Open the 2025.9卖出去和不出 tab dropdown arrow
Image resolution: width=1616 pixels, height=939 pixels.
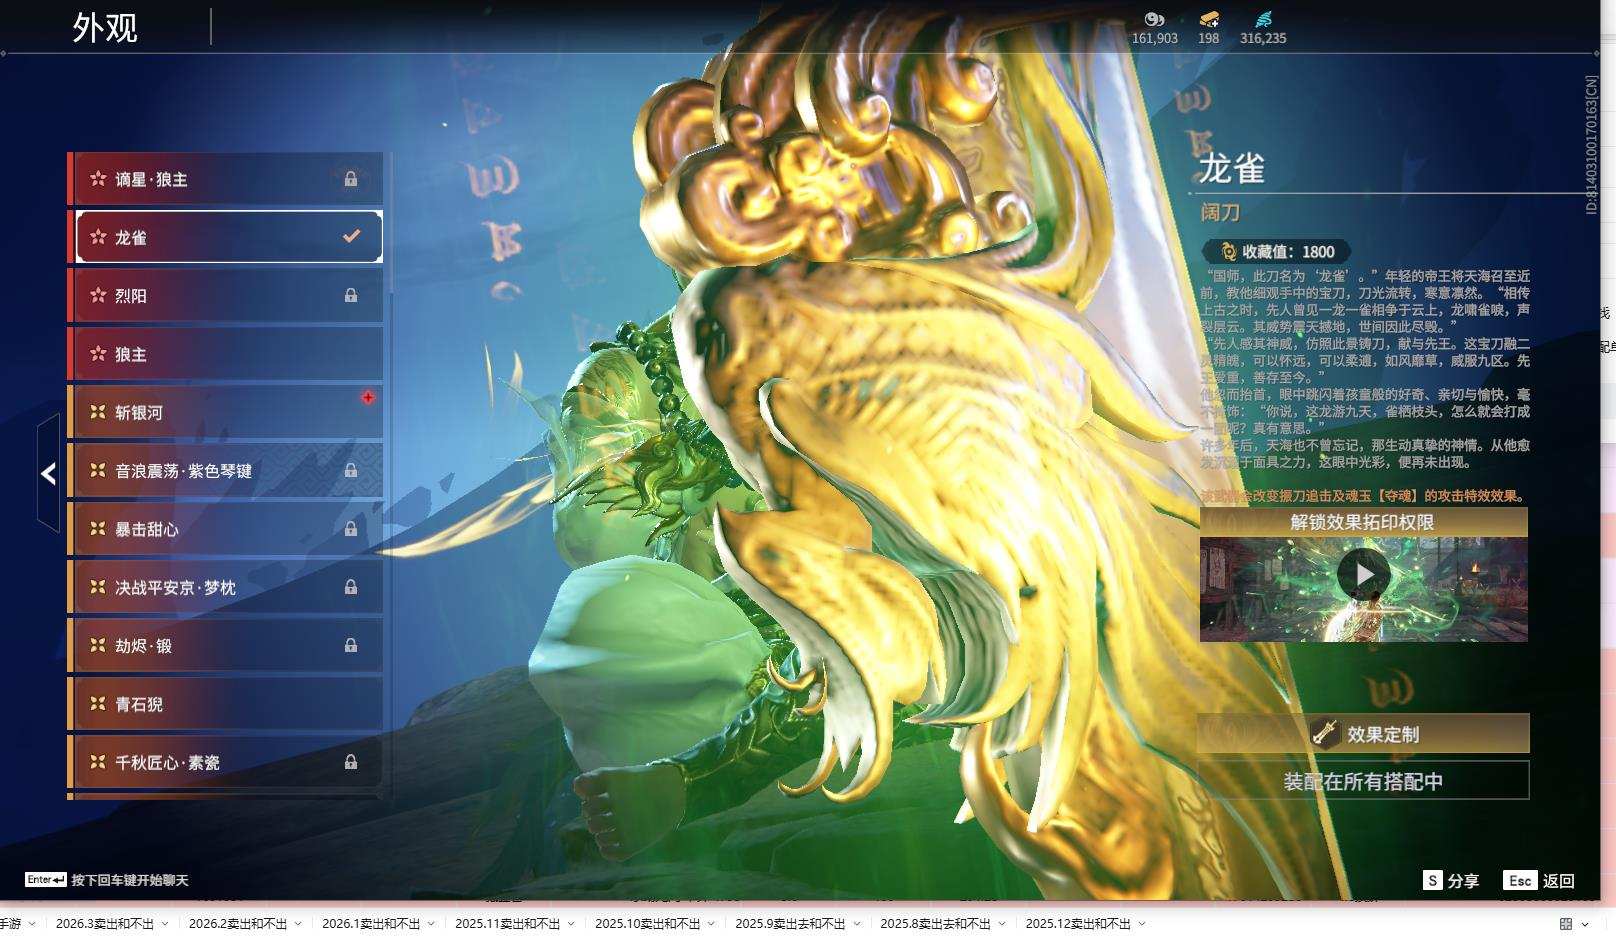[856, 924]
